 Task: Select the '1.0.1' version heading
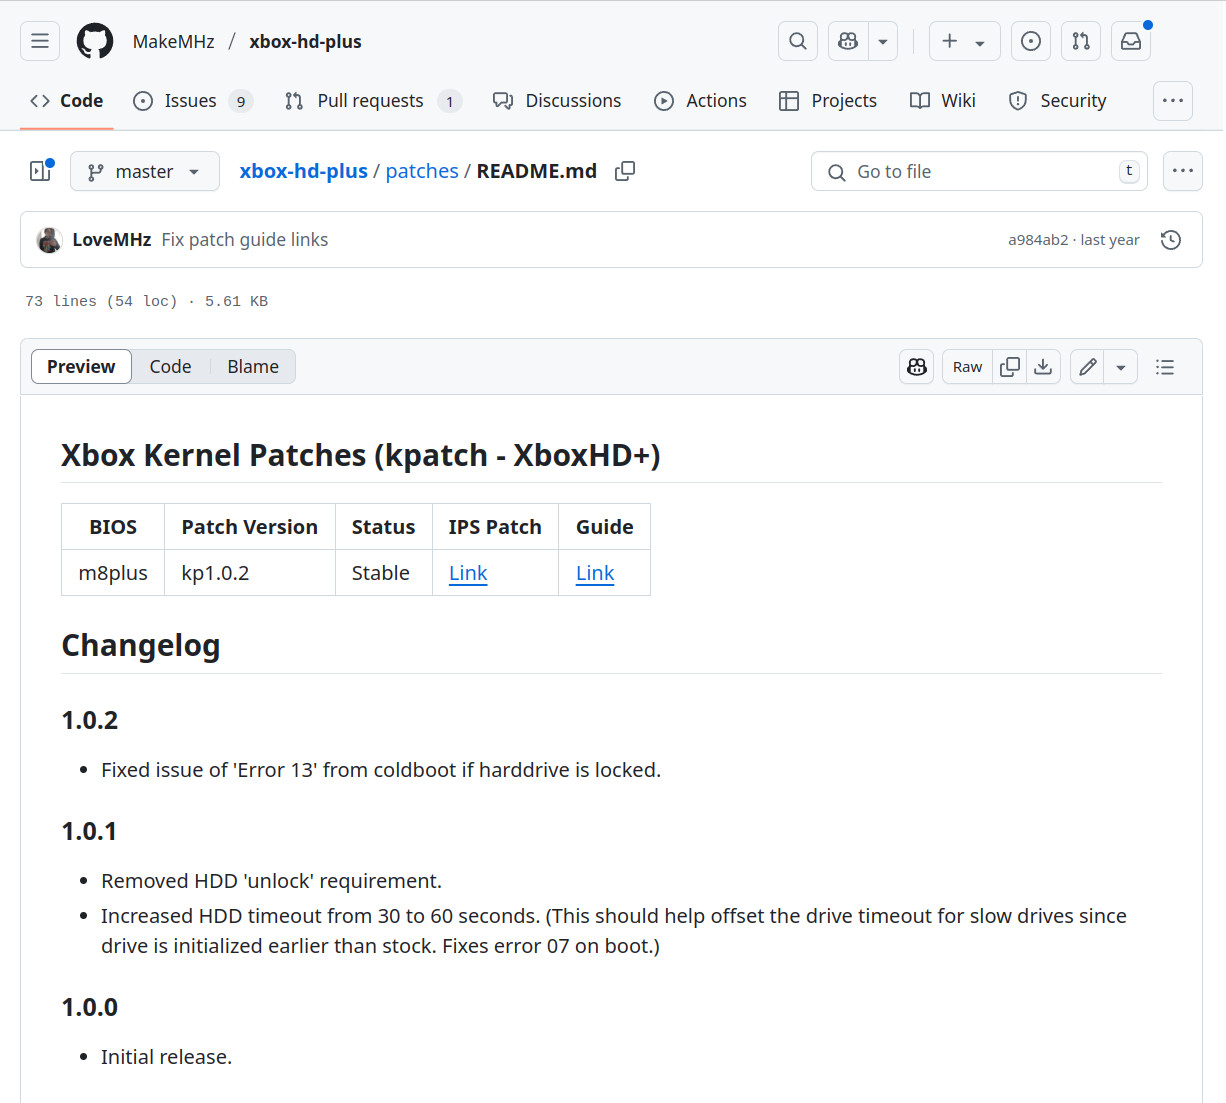coord(90,831)
